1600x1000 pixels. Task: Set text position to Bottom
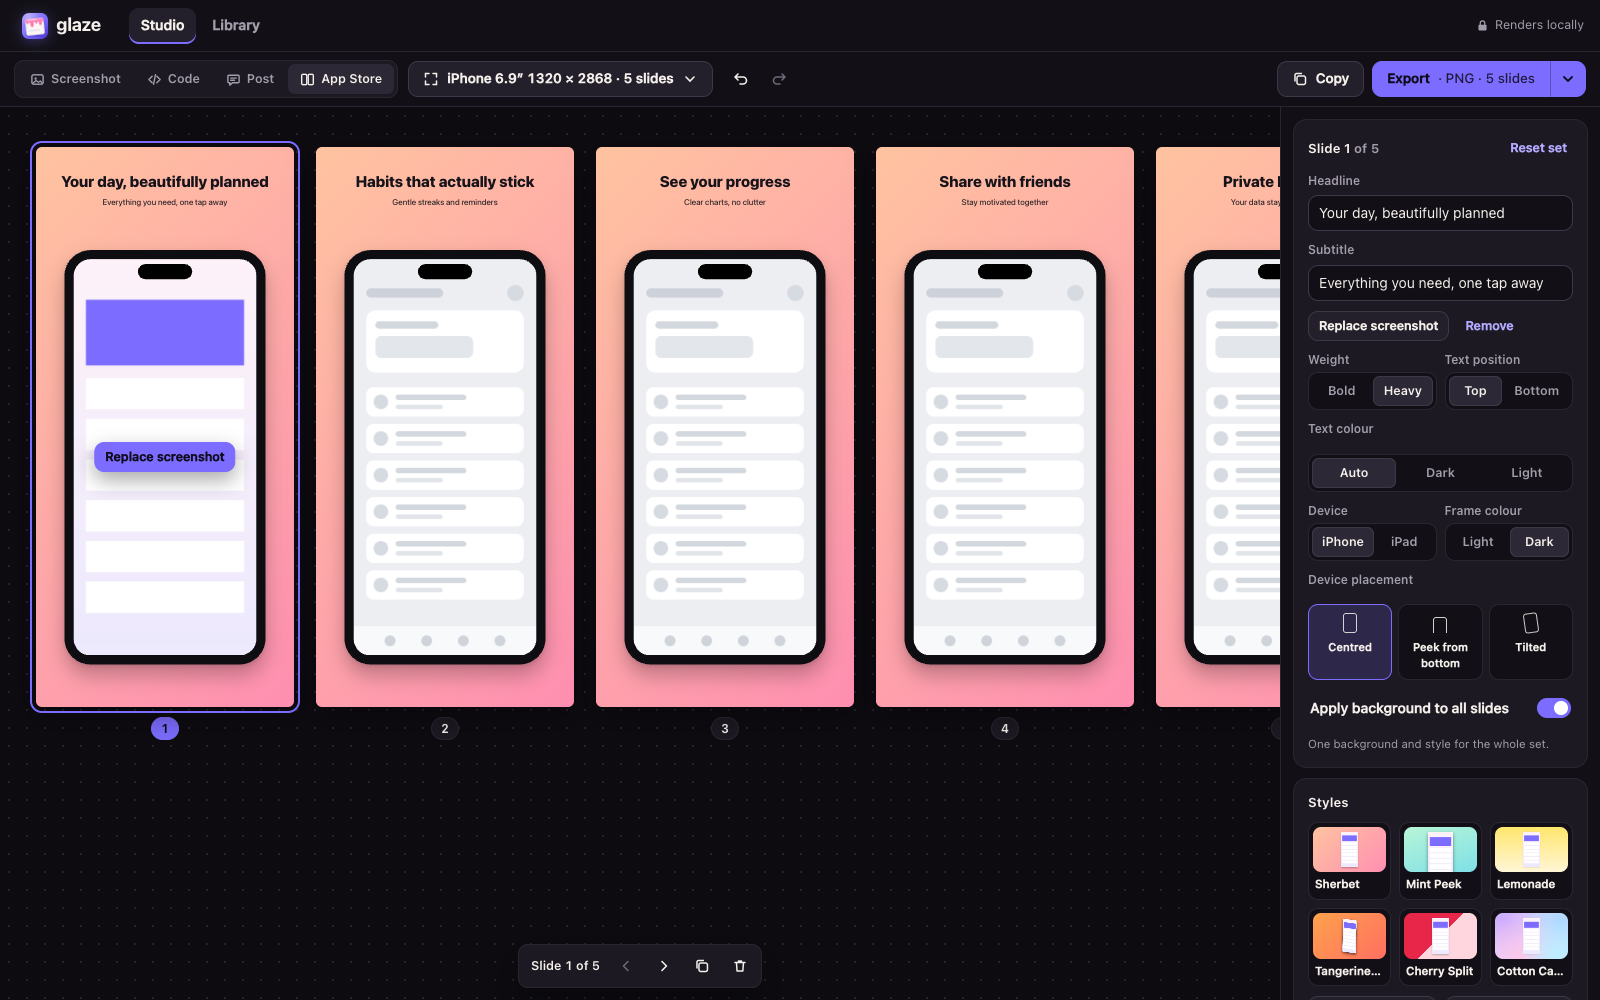coord(1536,391)
